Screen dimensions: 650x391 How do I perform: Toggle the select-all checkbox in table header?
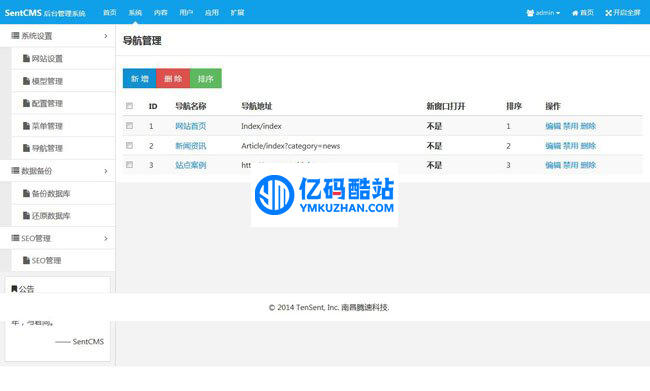(129, 106)
